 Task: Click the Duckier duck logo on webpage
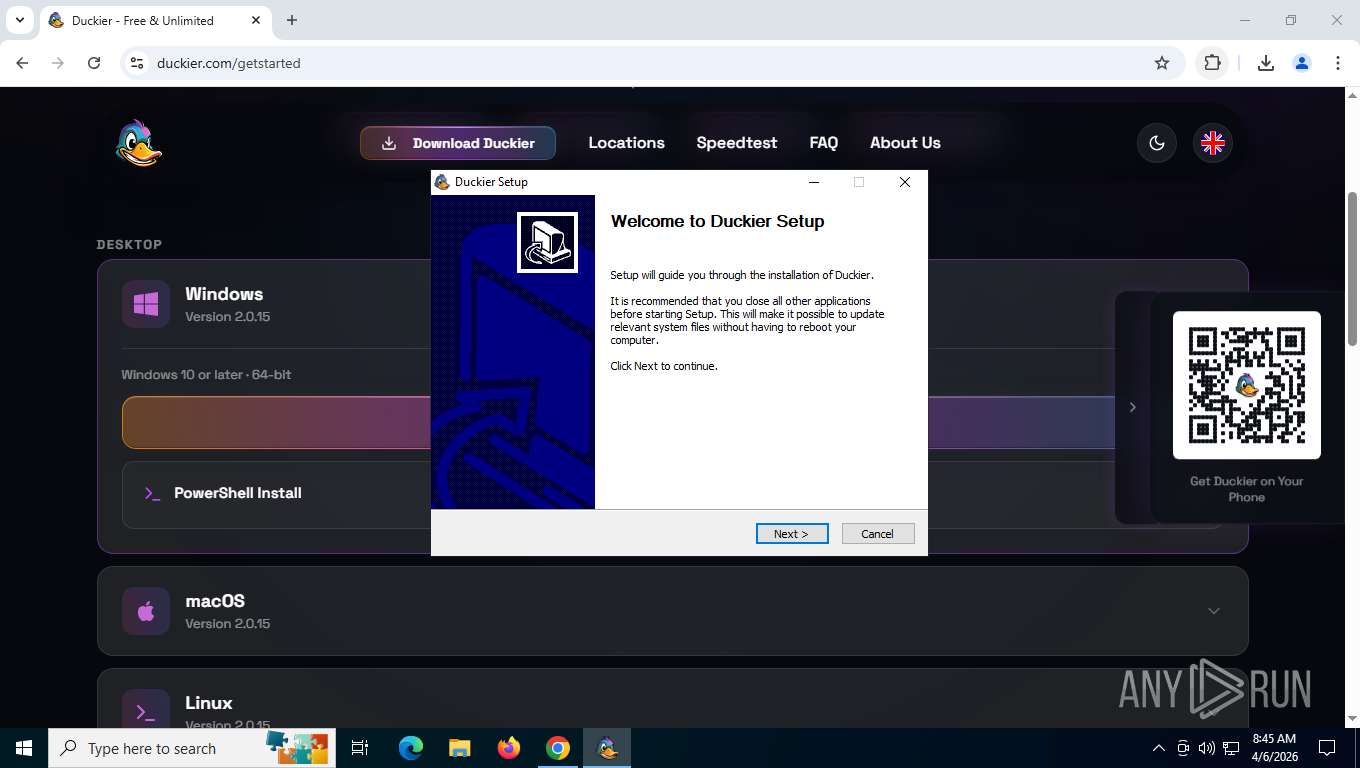139,143
